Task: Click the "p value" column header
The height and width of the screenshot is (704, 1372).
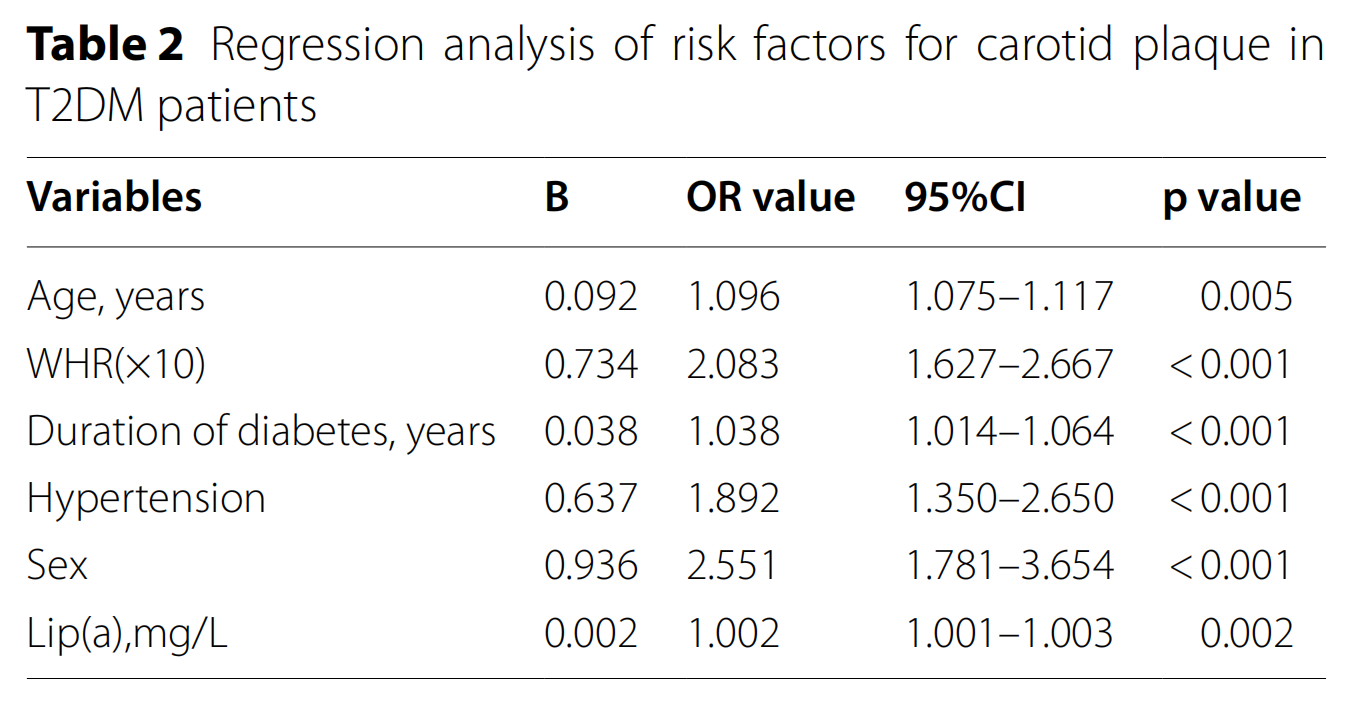Action: click(1231, 198)
